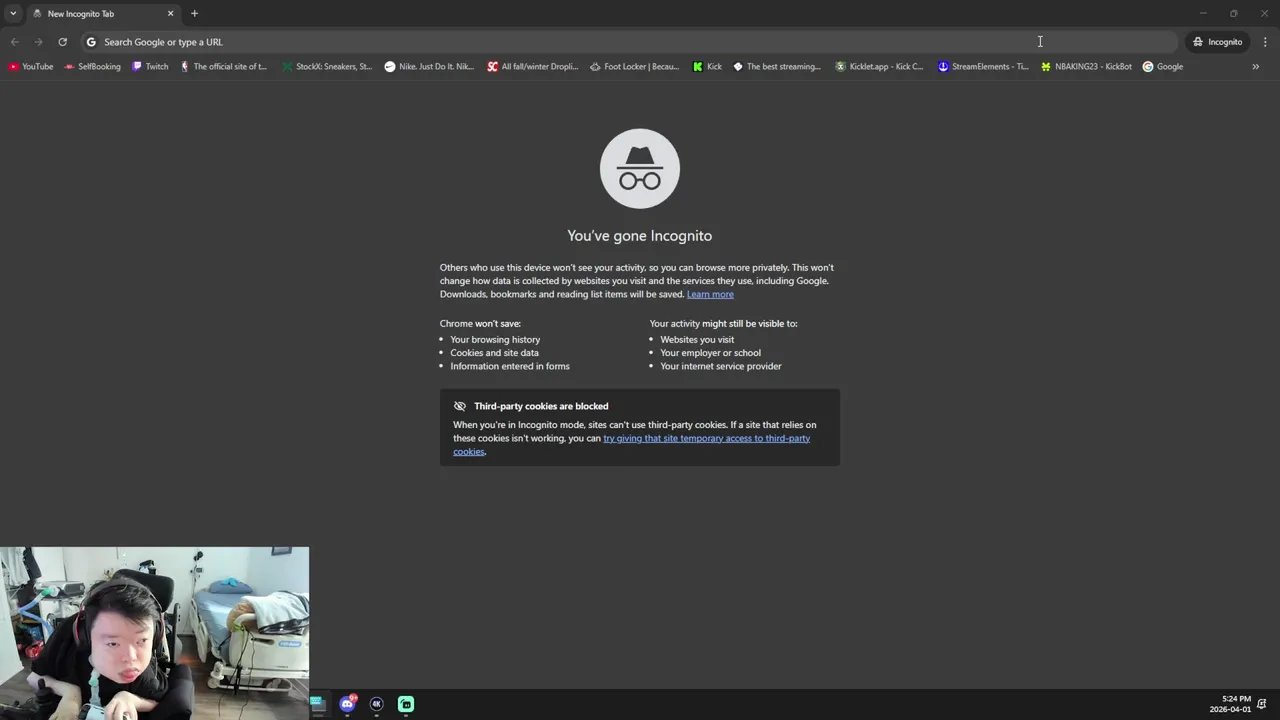Add a new tab with plus button
This screenshot has height=720, width=1280.
point(194,14)
